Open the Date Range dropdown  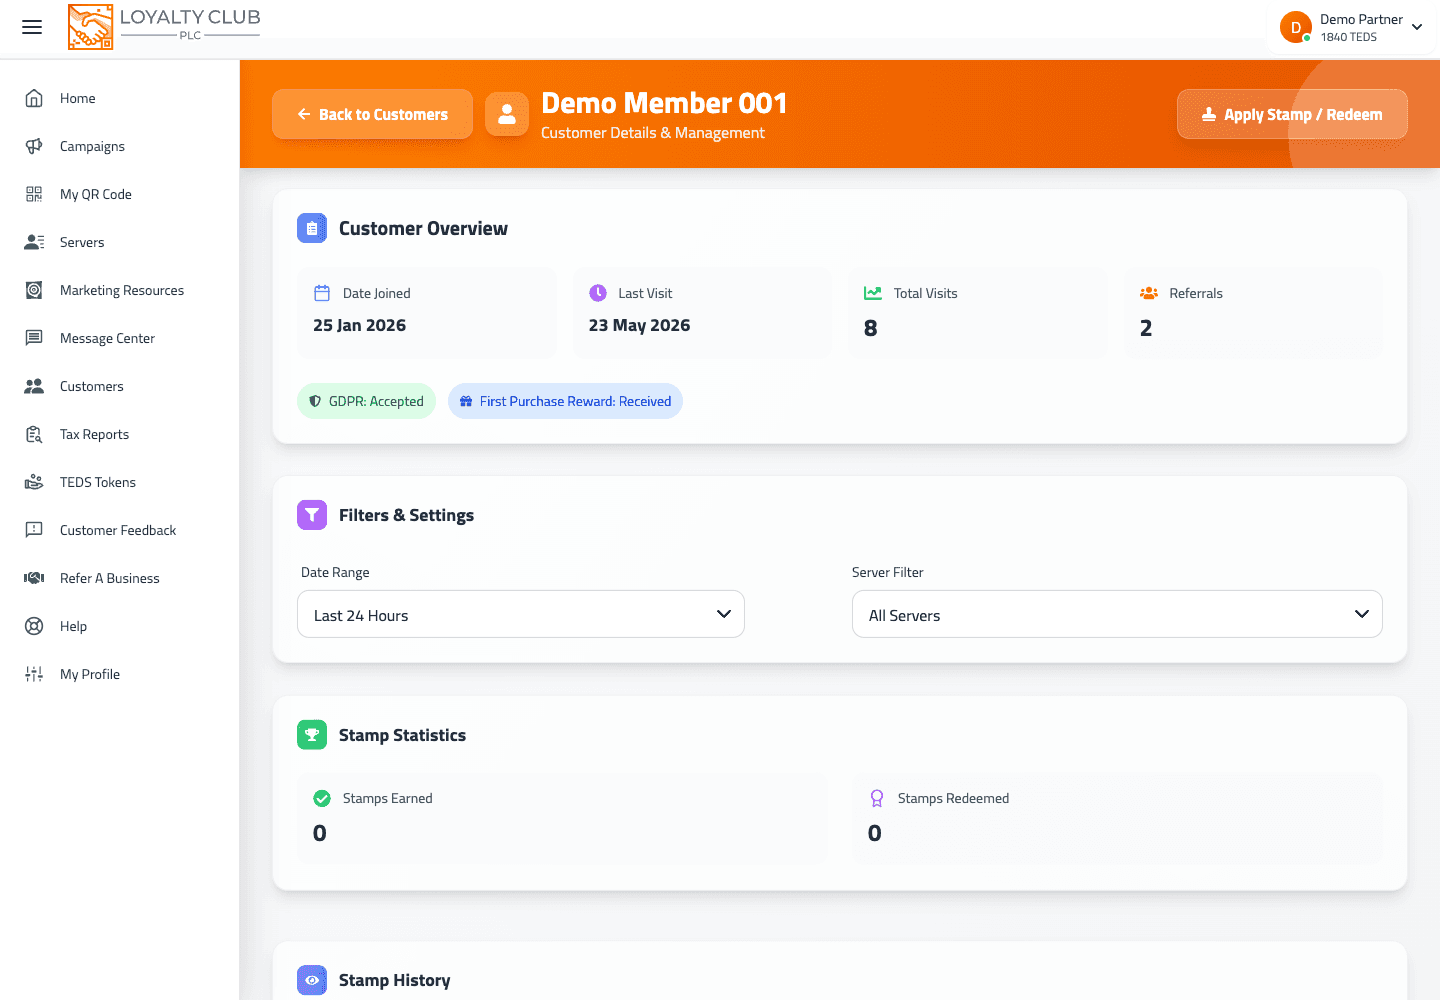pyautogui.click(x=521, y=614)
